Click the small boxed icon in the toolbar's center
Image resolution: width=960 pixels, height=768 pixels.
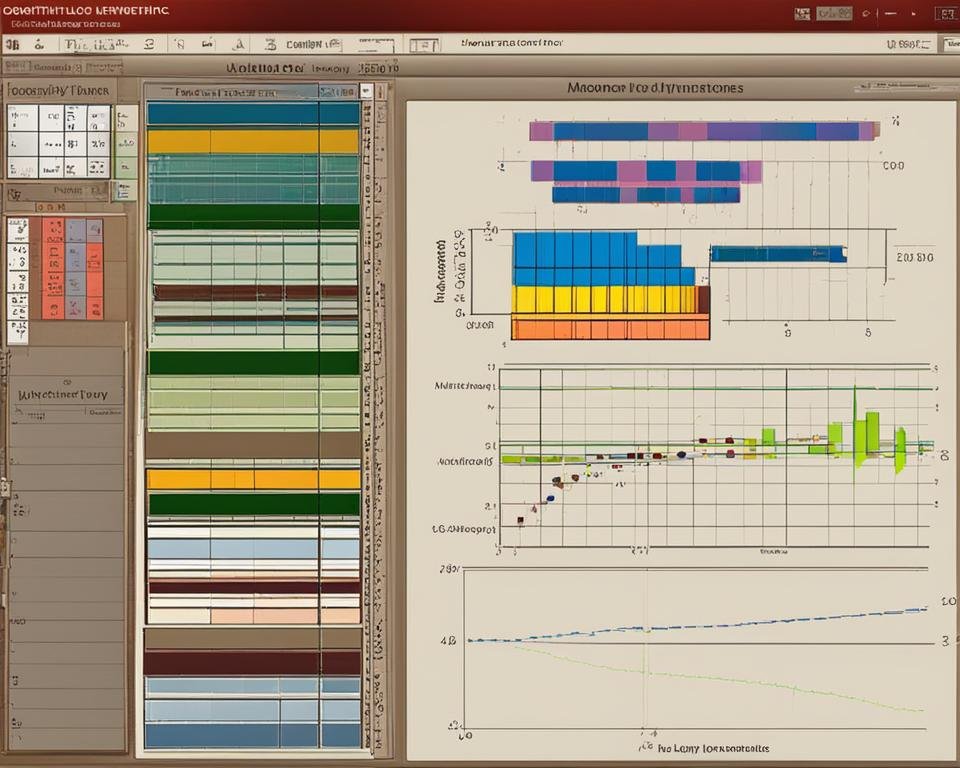tap(423, 45)
